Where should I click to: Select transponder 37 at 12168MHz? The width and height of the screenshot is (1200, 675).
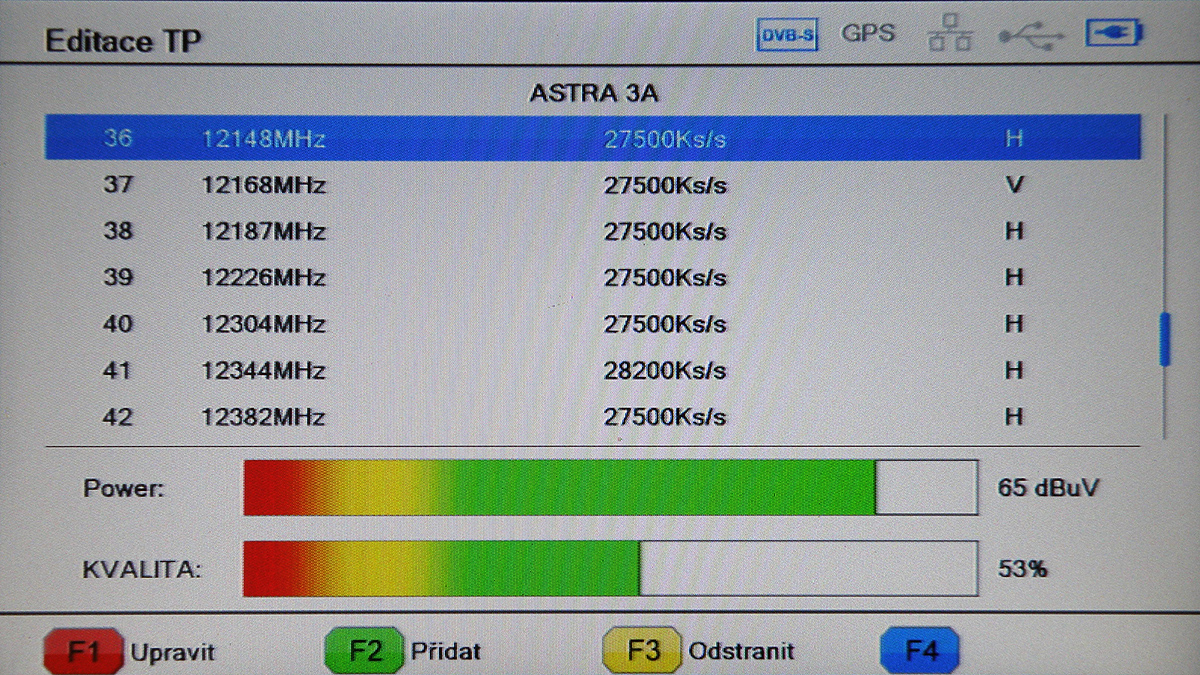(x=592, y=186)
